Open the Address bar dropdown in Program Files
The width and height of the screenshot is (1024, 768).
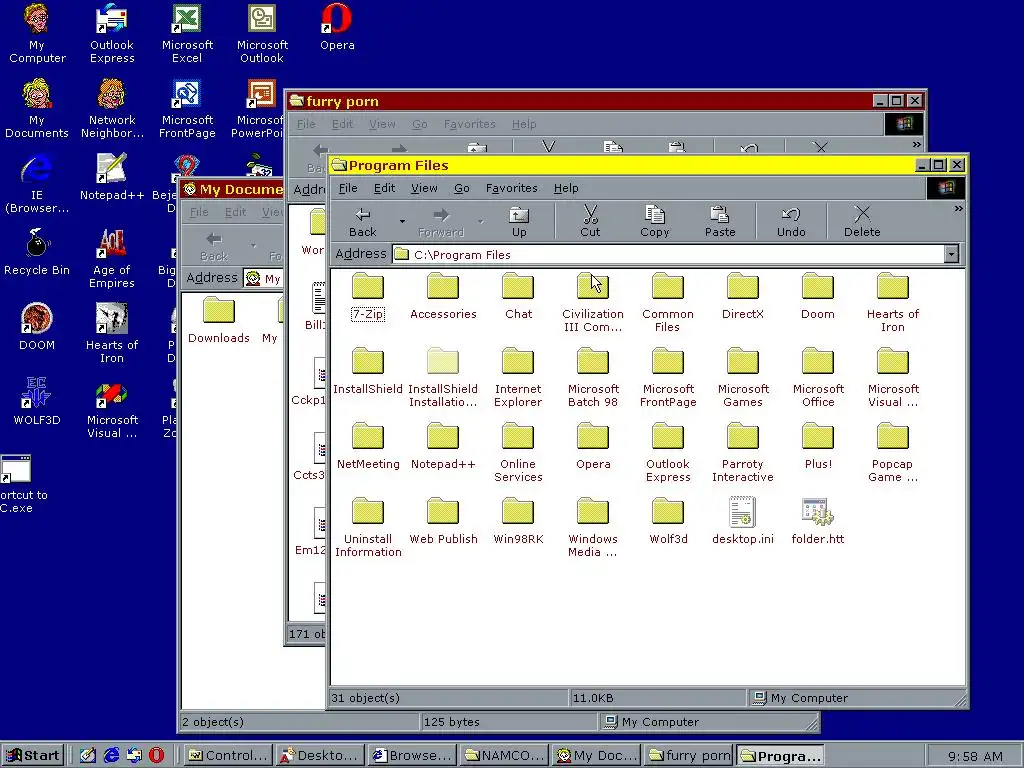click(x=952, y=254)
